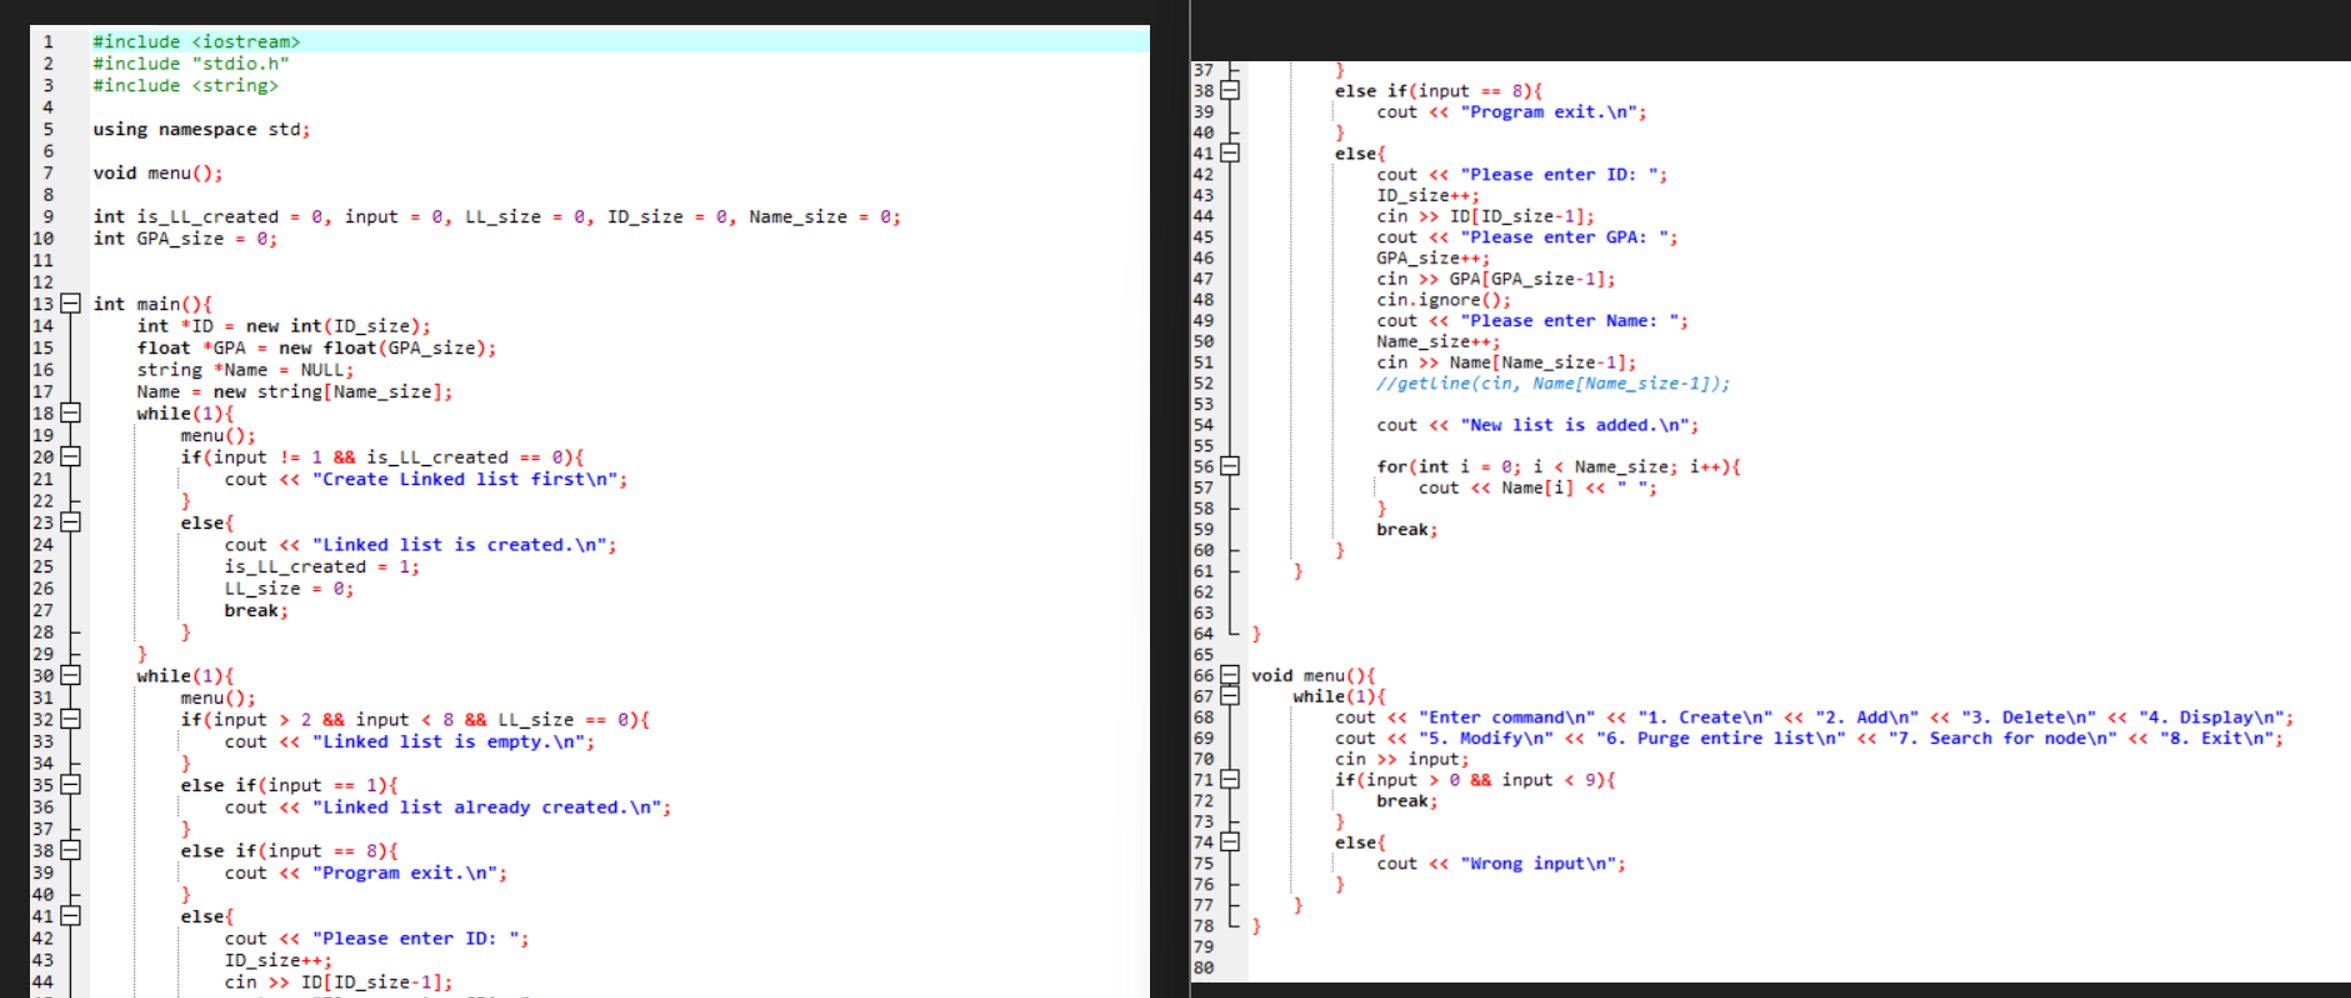The height and width of the screenshot is (998, 2351).
Task: Click 'Name = new string[Name_size];' line
Action: point(294,392)
